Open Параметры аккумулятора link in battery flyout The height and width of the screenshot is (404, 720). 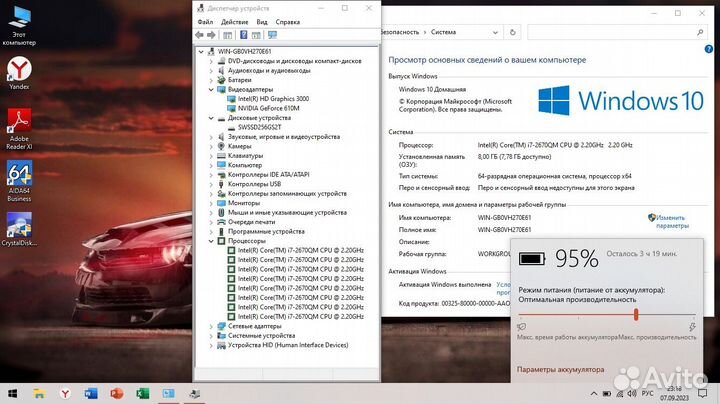tap(560, 370)
